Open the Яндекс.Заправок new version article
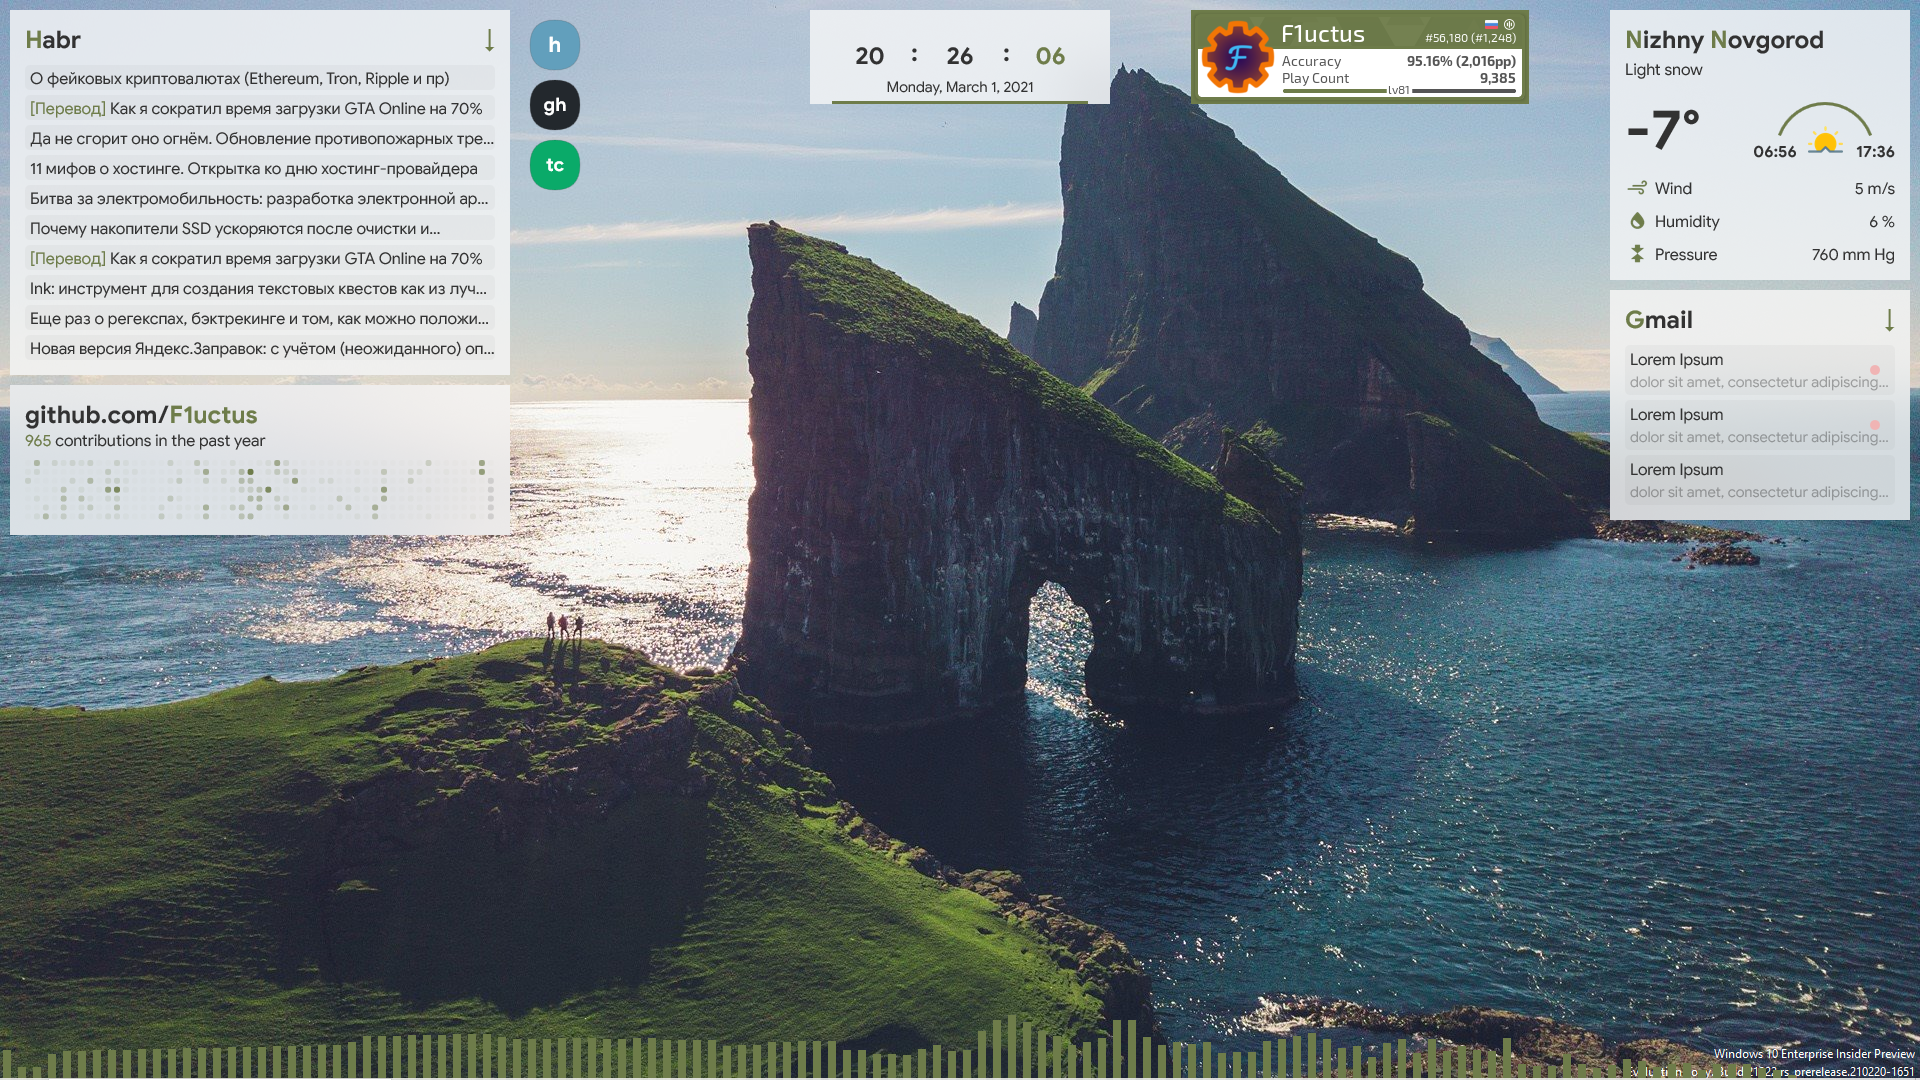The height and width of the screenshot is (1080, 1920). 261,348
